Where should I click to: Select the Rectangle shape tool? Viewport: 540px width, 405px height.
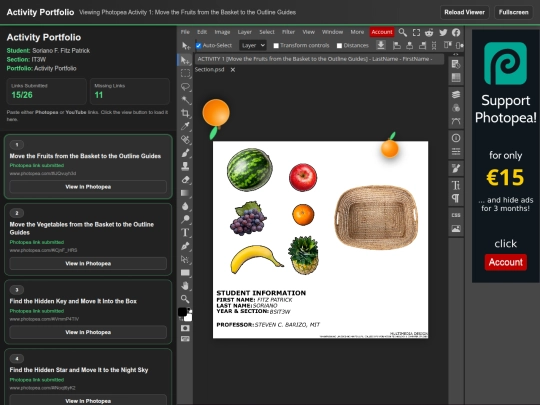185,272
